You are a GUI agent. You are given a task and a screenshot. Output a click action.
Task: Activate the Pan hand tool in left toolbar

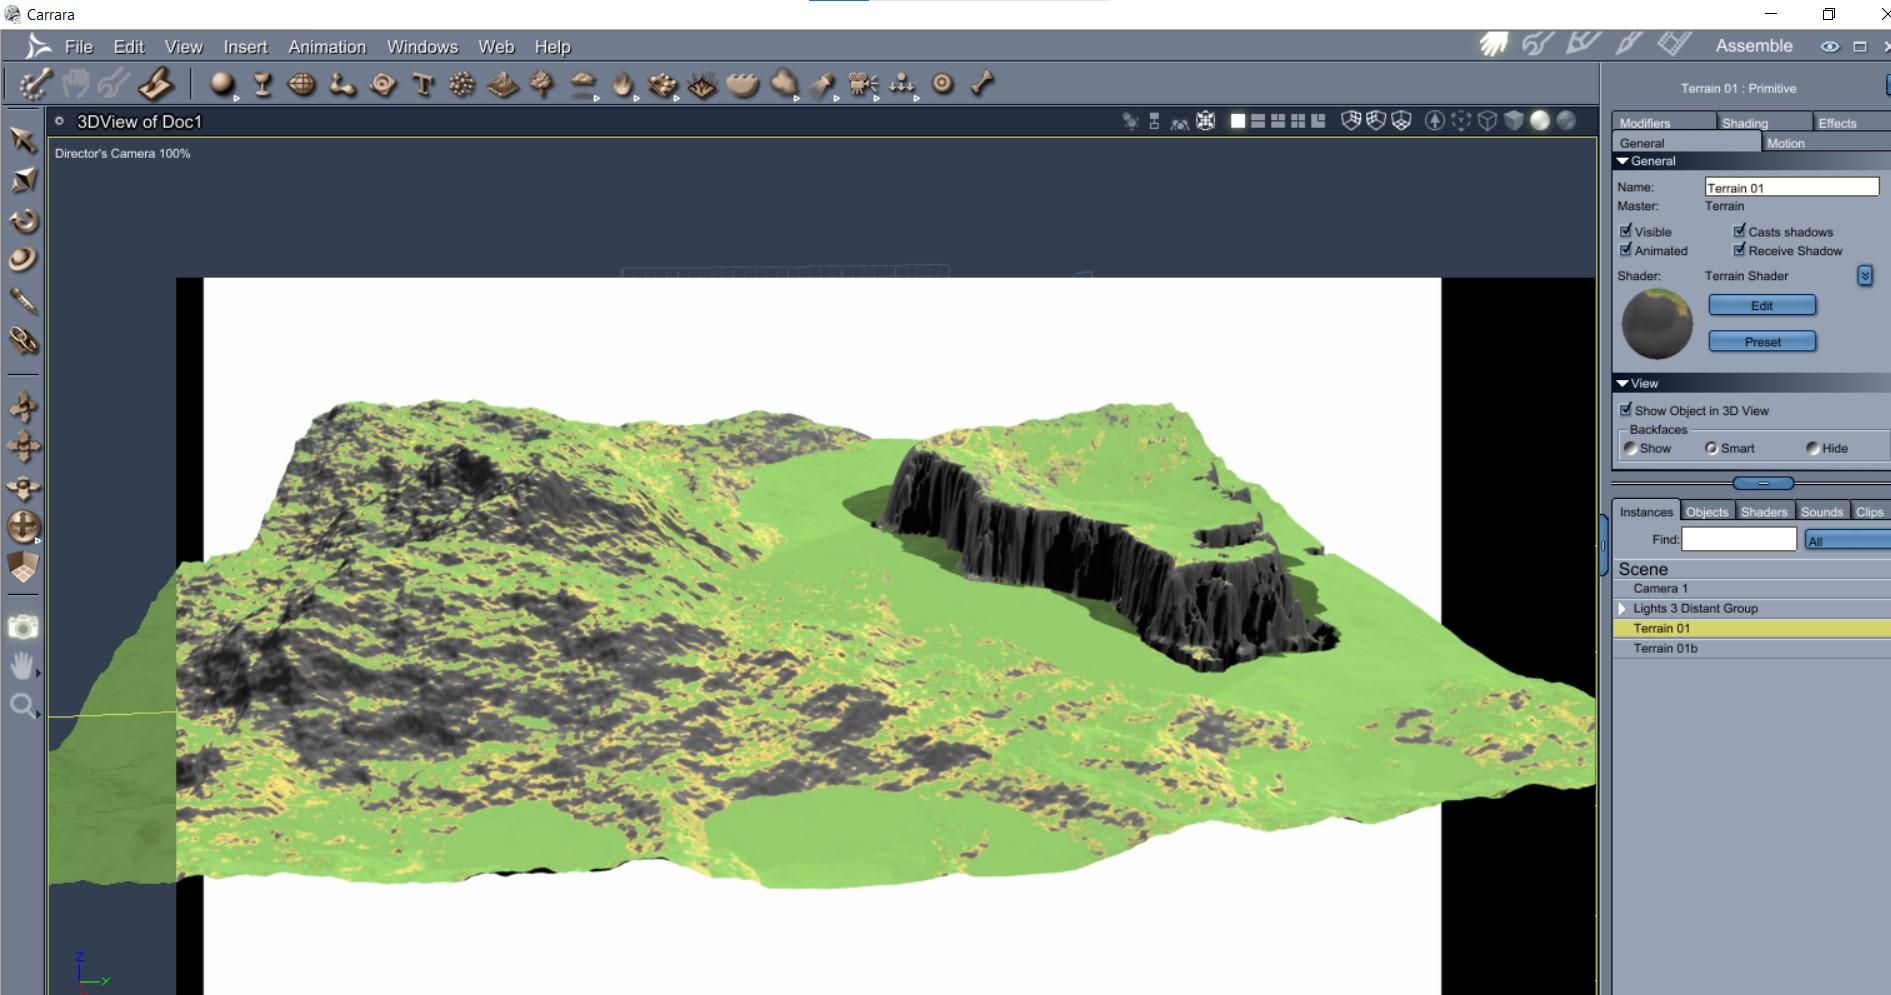tap(22, 666)
